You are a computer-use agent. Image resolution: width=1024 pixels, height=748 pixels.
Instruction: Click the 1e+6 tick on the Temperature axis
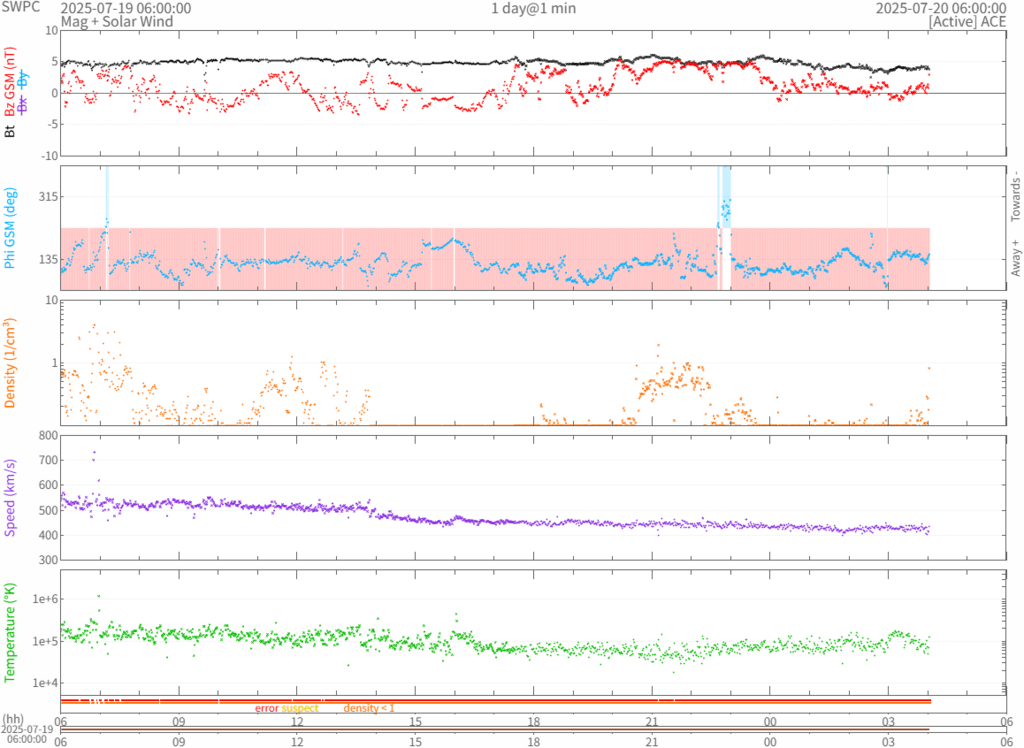click(45, 599)
